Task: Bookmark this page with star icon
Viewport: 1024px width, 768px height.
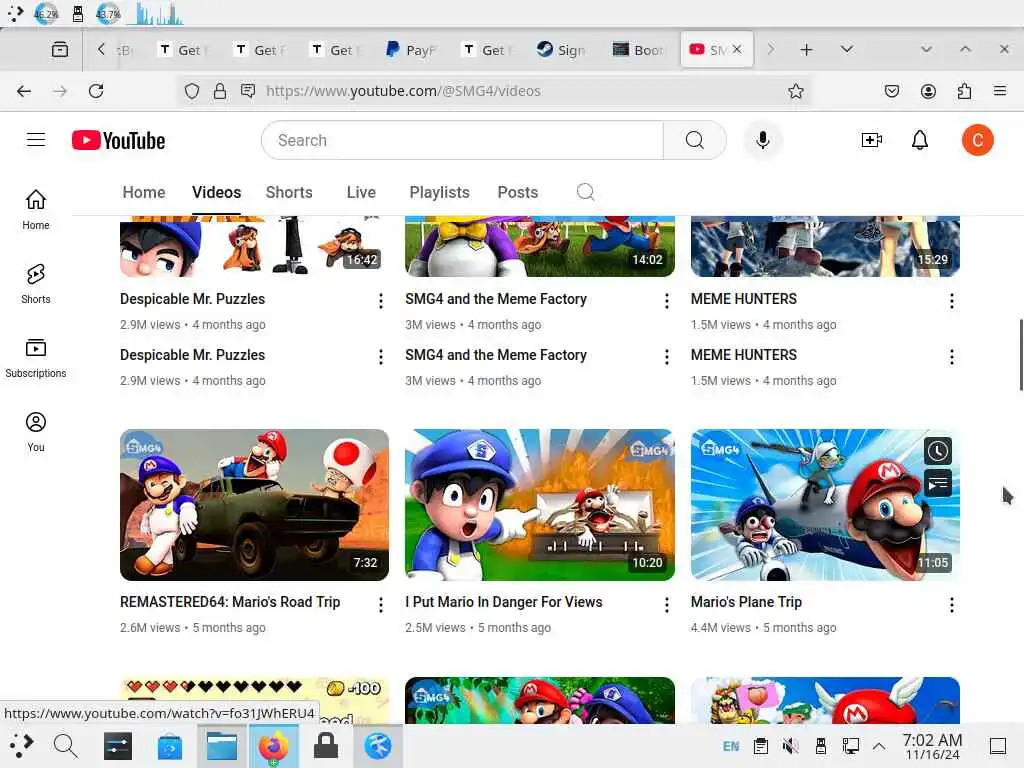Action: (x=795, y=91)
